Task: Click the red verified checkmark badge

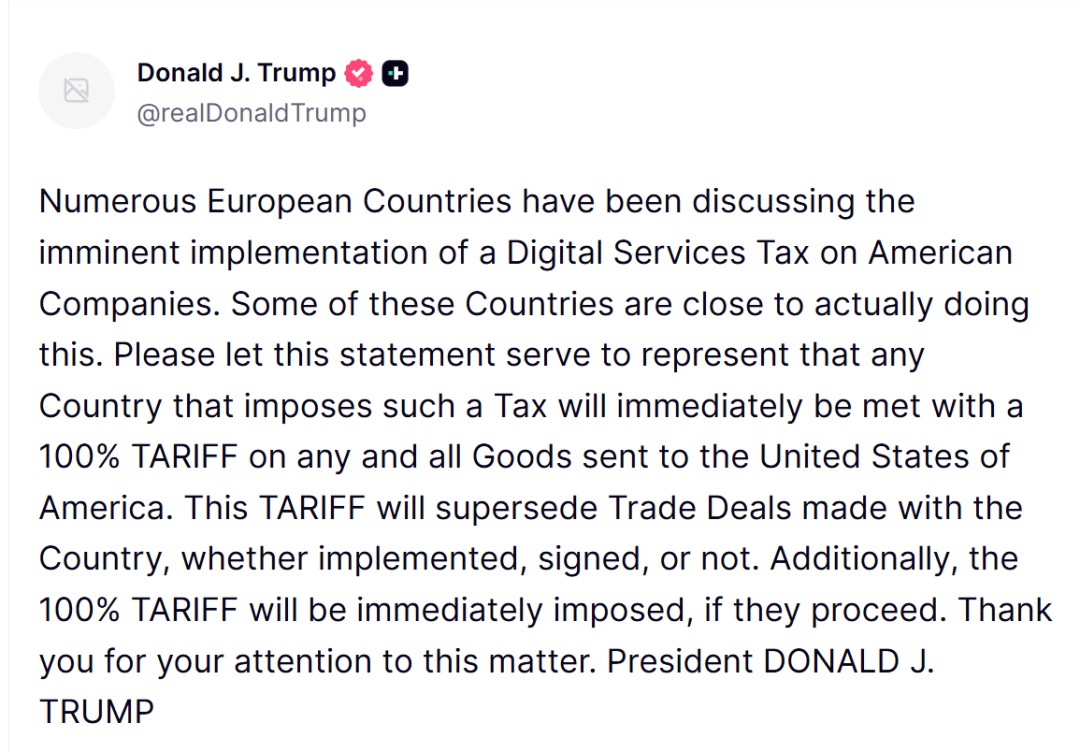Action: (358, 73)
